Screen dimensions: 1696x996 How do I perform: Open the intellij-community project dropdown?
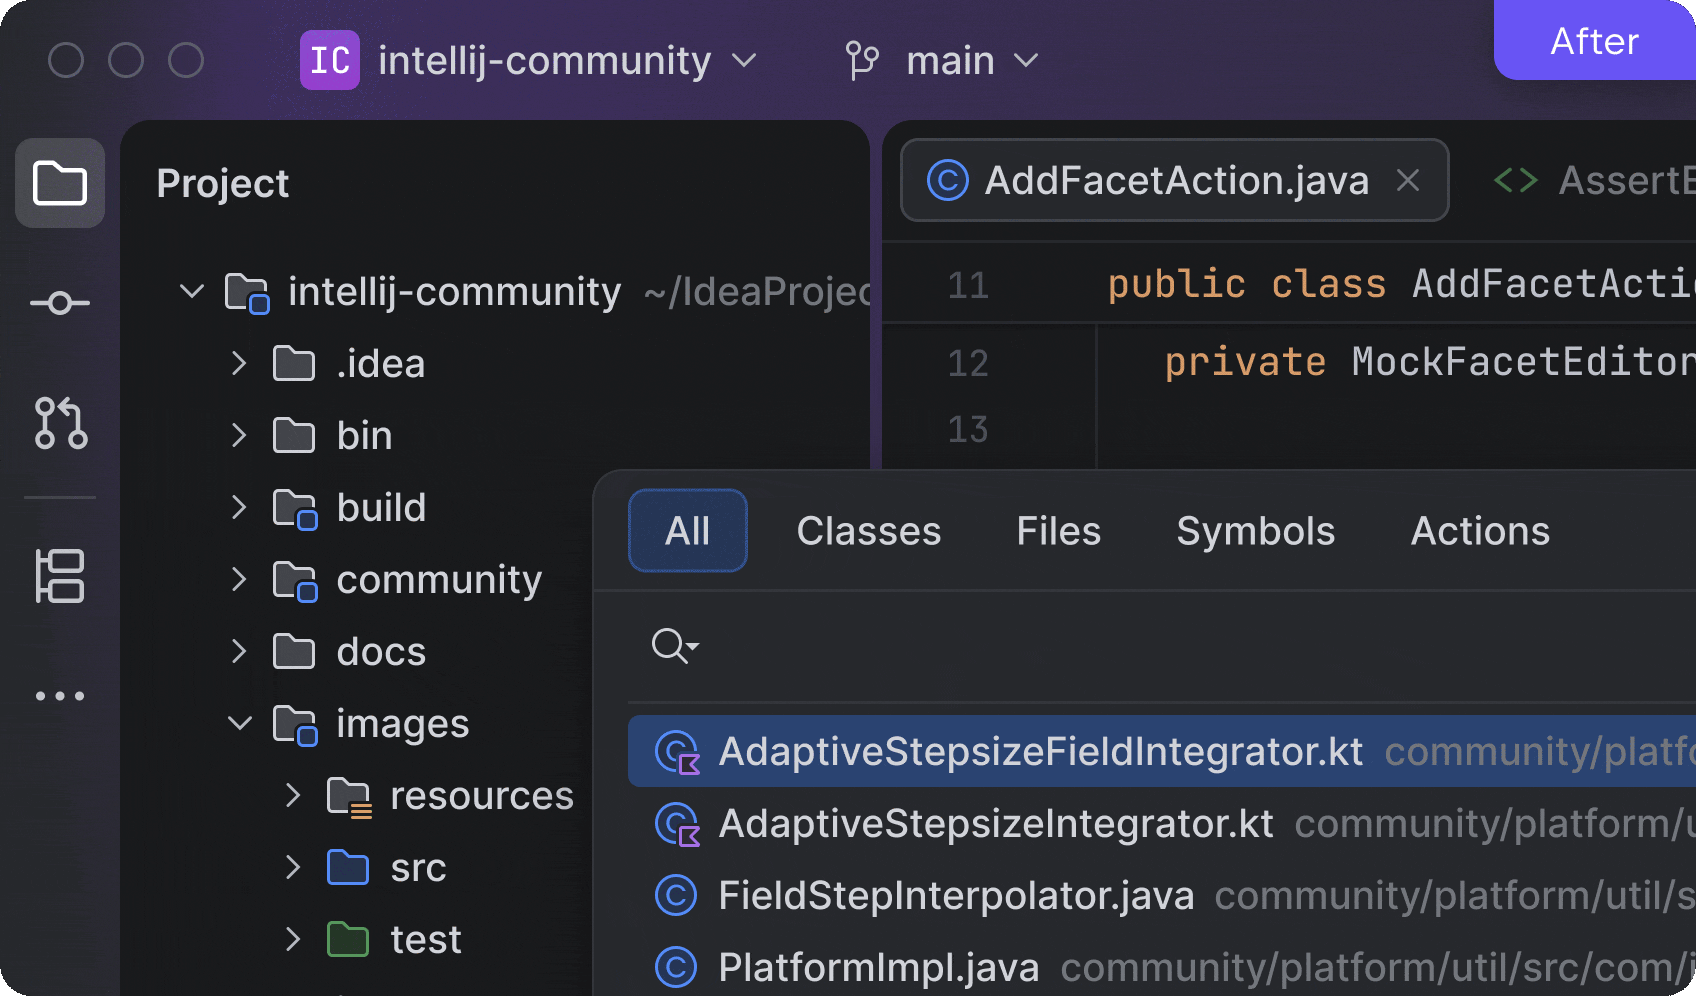pos(566,61)
